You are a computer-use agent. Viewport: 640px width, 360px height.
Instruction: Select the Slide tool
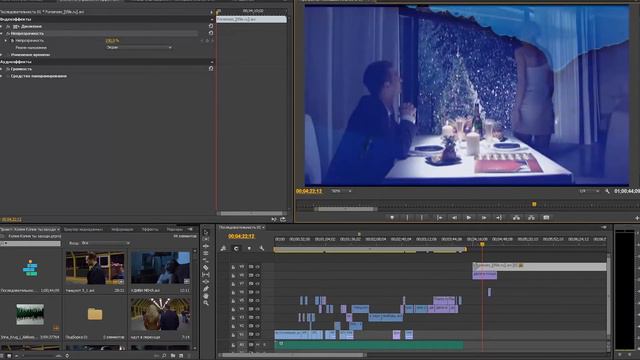click(206, 282)
